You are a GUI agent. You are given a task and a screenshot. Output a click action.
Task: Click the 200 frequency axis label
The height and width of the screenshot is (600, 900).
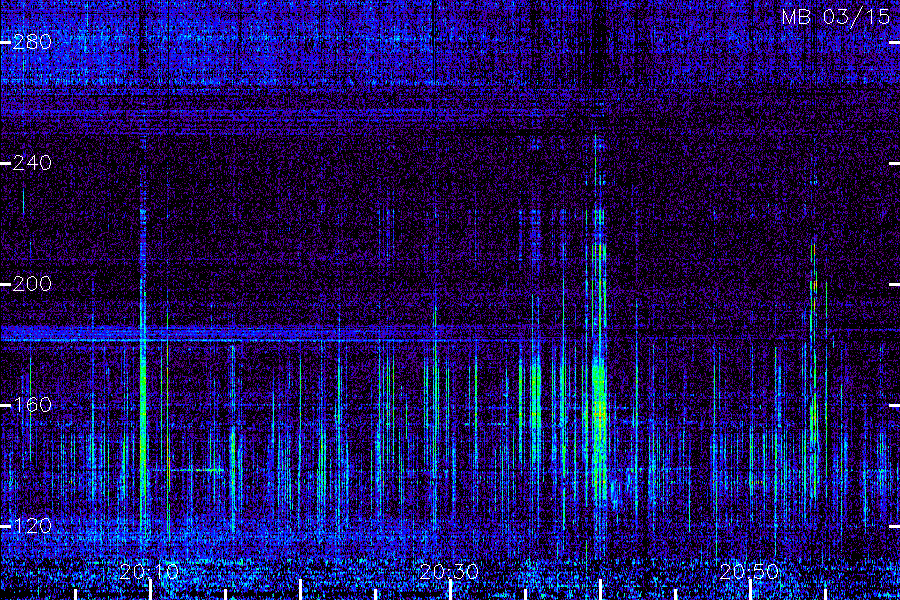pyautogui.click(x=32, y=284)
